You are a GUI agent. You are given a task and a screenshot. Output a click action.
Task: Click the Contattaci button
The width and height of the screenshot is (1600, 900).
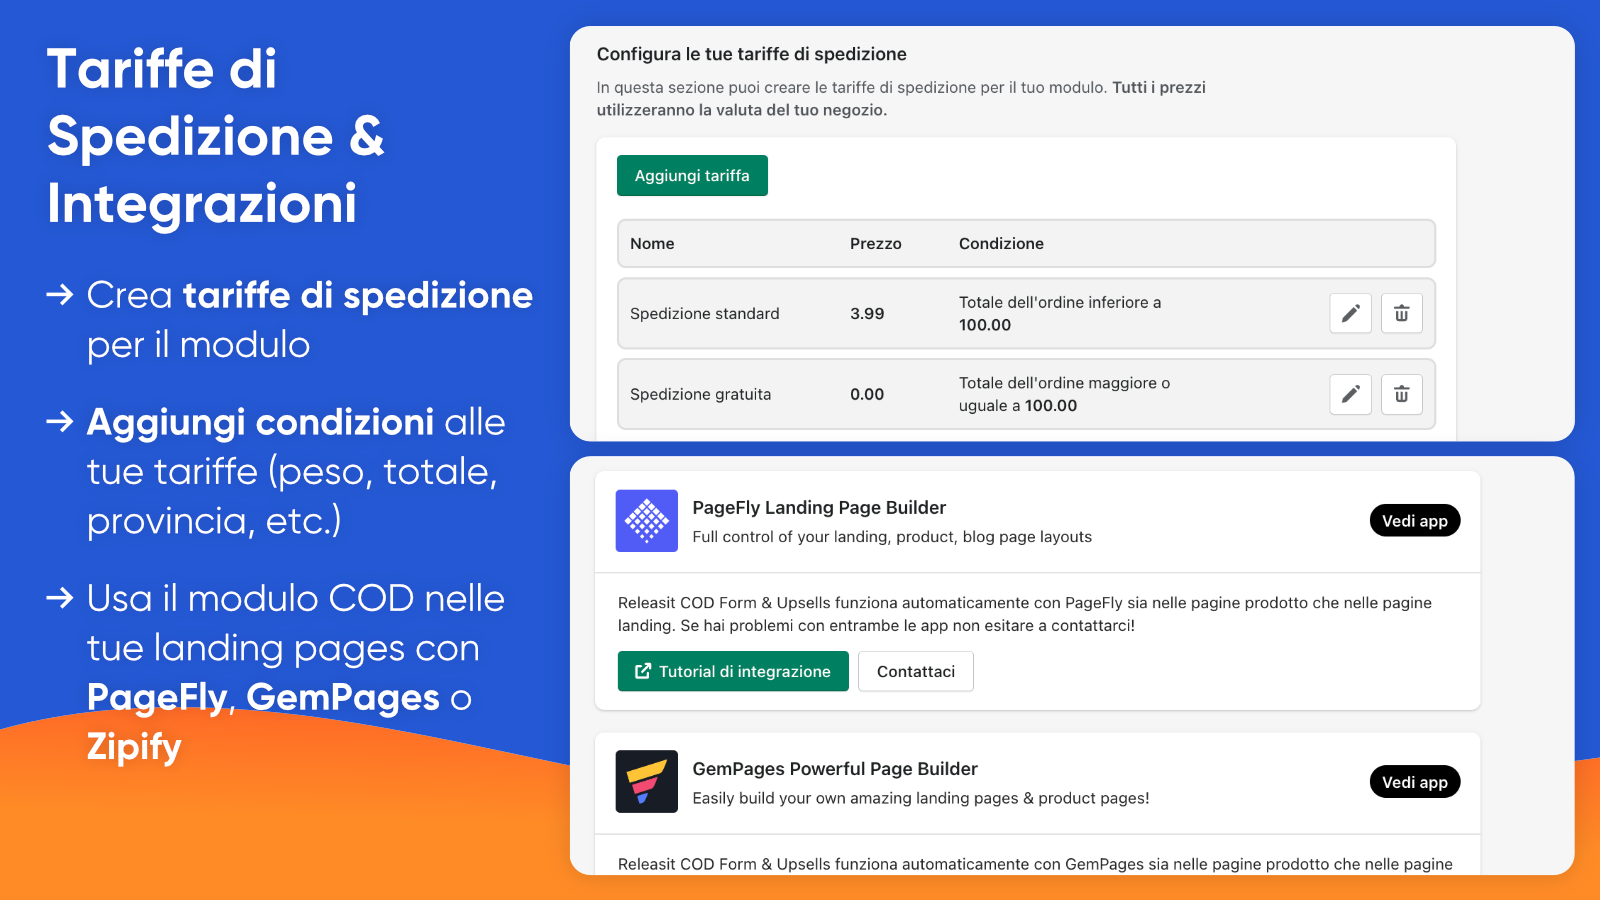(916, 671)
